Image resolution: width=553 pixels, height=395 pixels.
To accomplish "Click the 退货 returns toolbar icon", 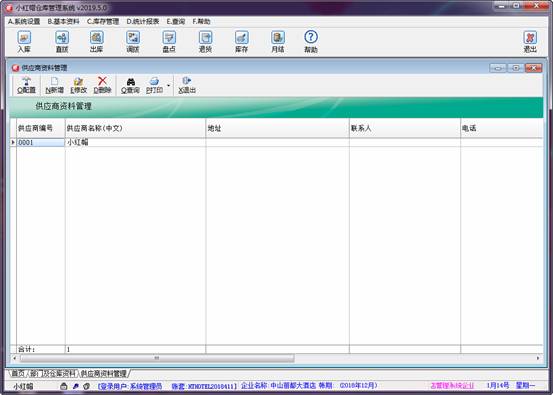I will pos(205,42).
